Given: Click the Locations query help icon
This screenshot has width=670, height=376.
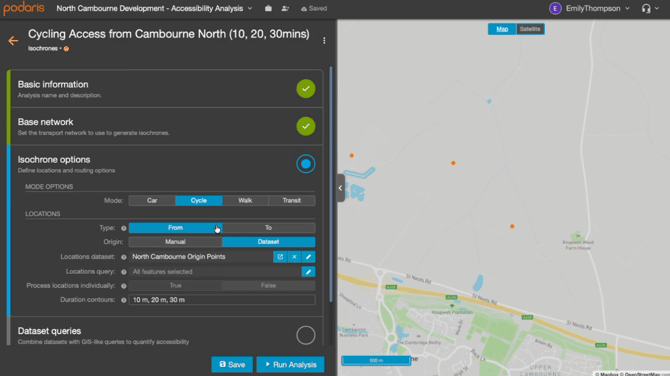Looking at the screenshot, I should (123, 272).
